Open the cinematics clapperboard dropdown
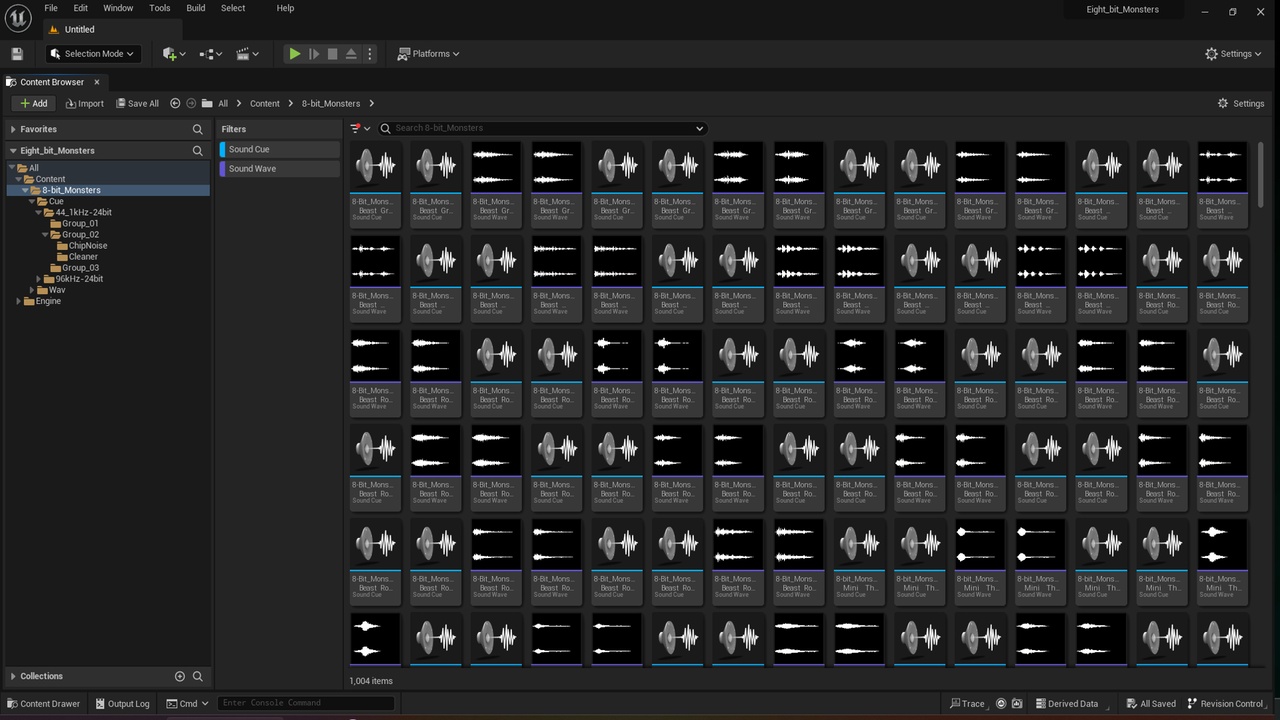The image size is (1280, 720). pyautogui.click(x=247, y=54)
